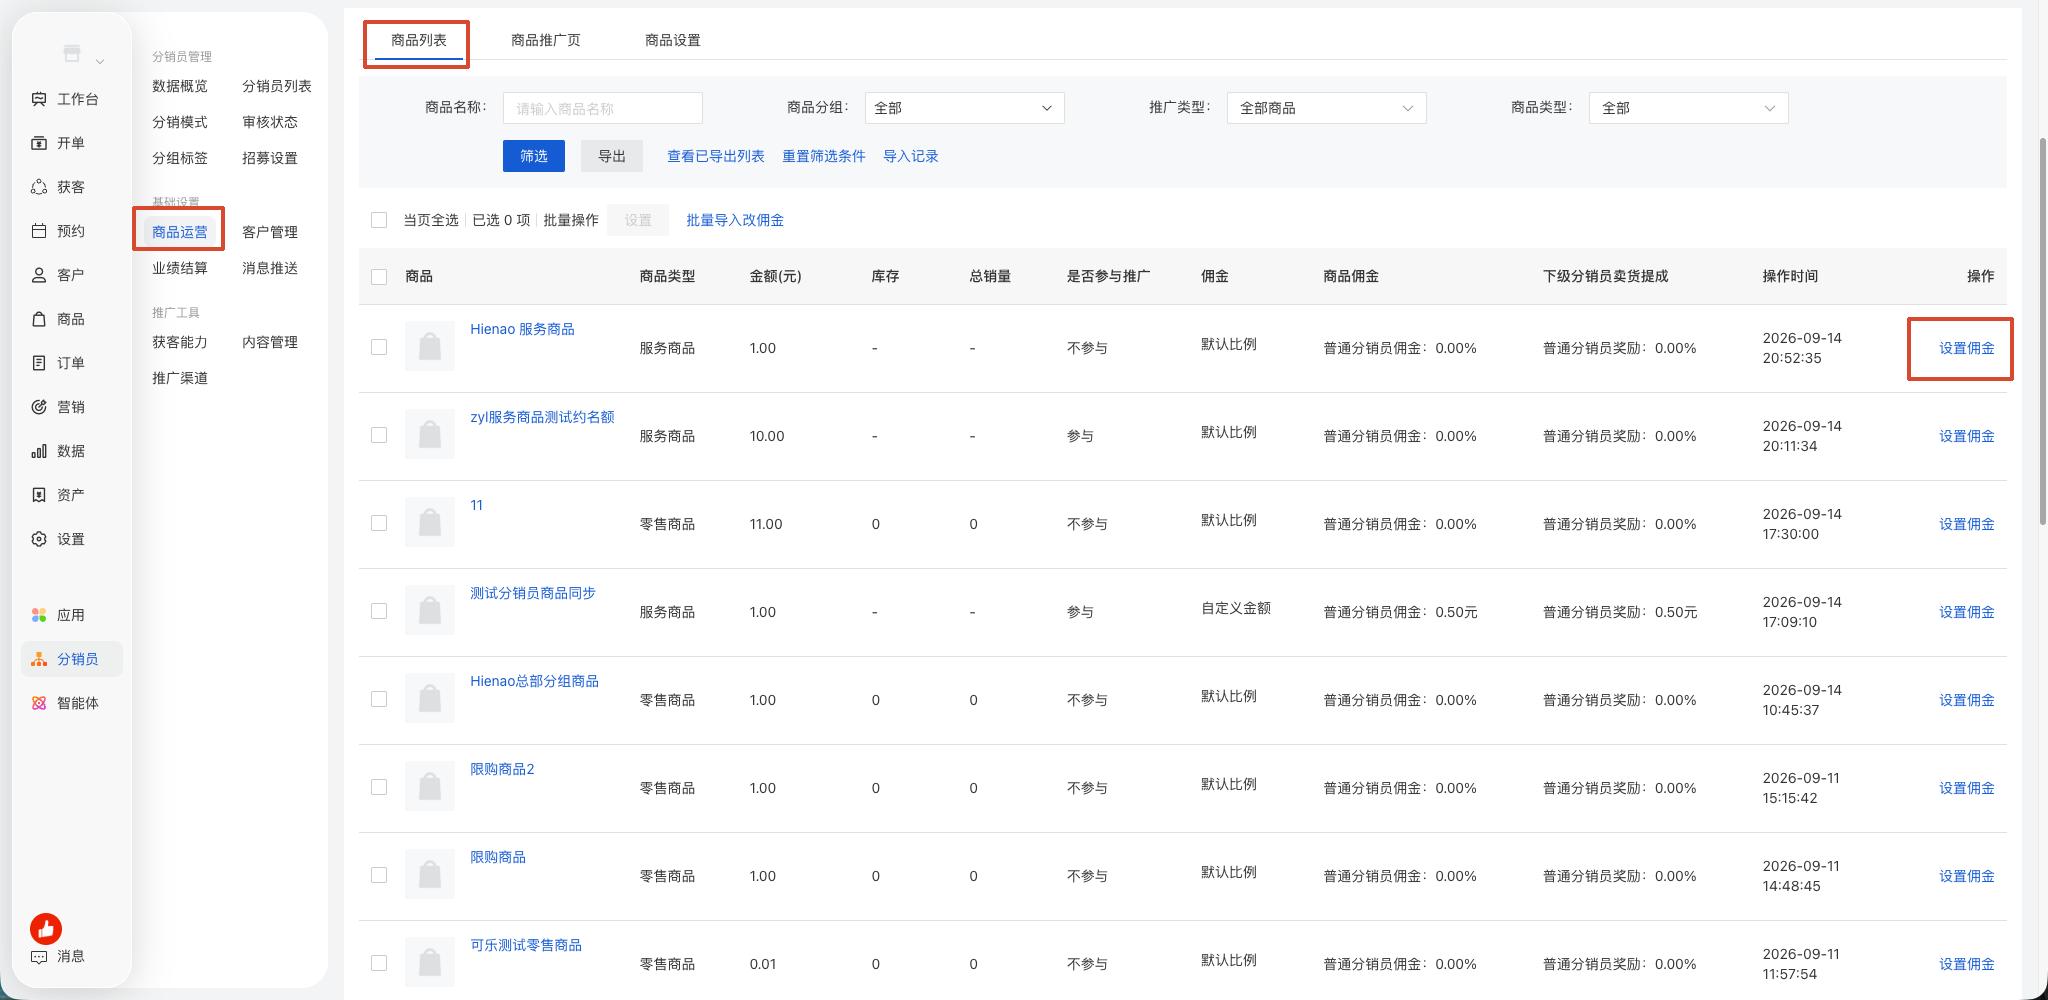Click the 批量导入改佣金 link
The image size is (2048, 1000).
click(x=735, y=220)
